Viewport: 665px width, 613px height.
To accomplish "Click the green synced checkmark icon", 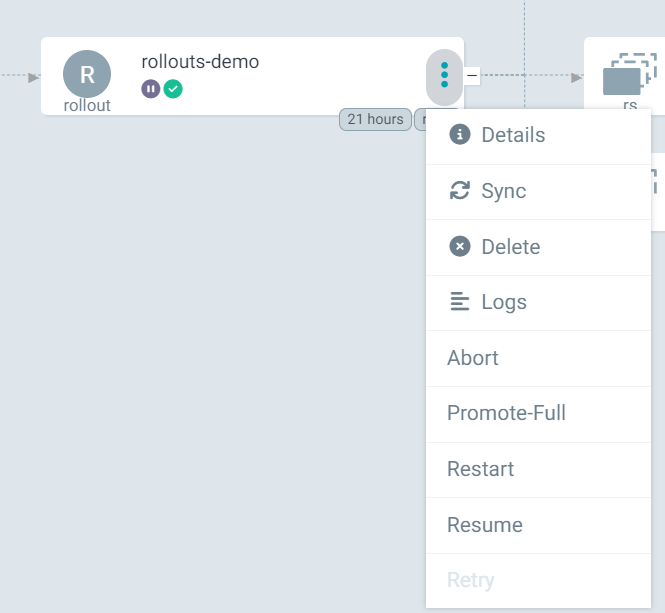I will tap(173, 89).
